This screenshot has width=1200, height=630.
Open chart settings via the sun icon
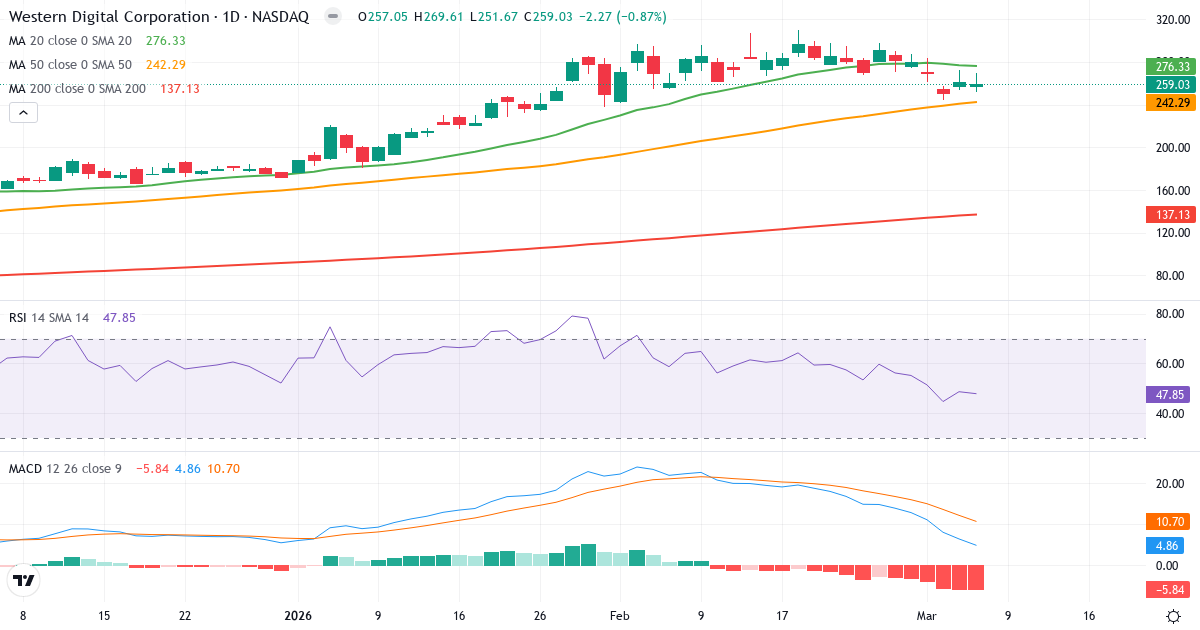[x=1176, y=618]
